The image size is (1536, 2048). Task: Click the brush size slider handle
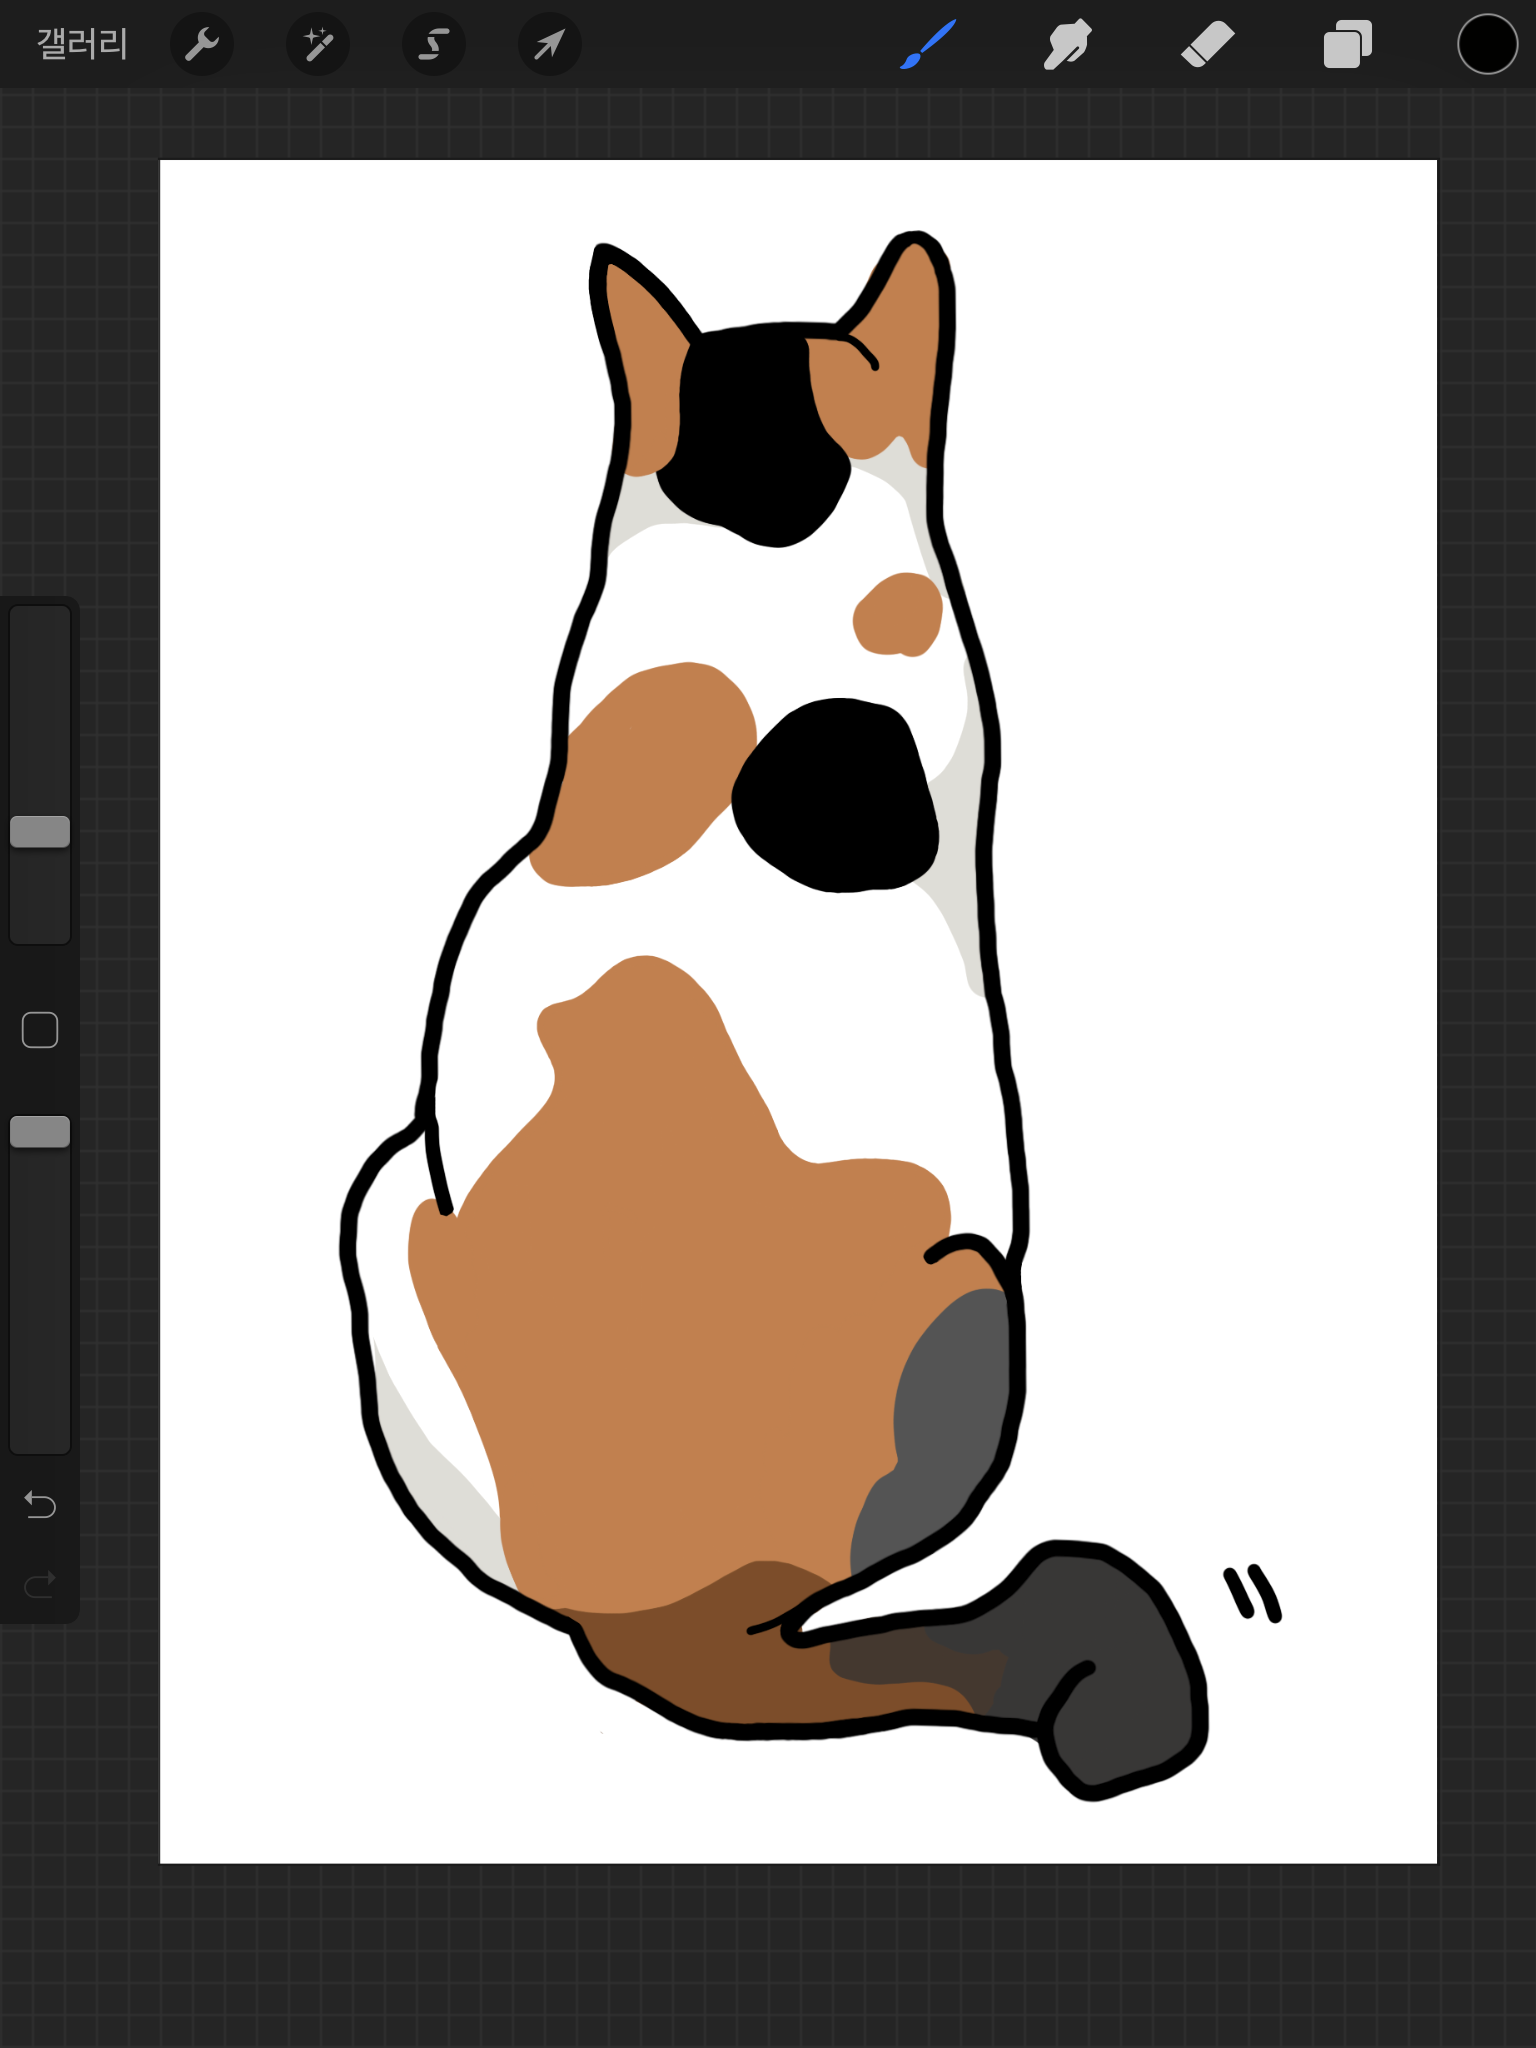tap(40, 831)
